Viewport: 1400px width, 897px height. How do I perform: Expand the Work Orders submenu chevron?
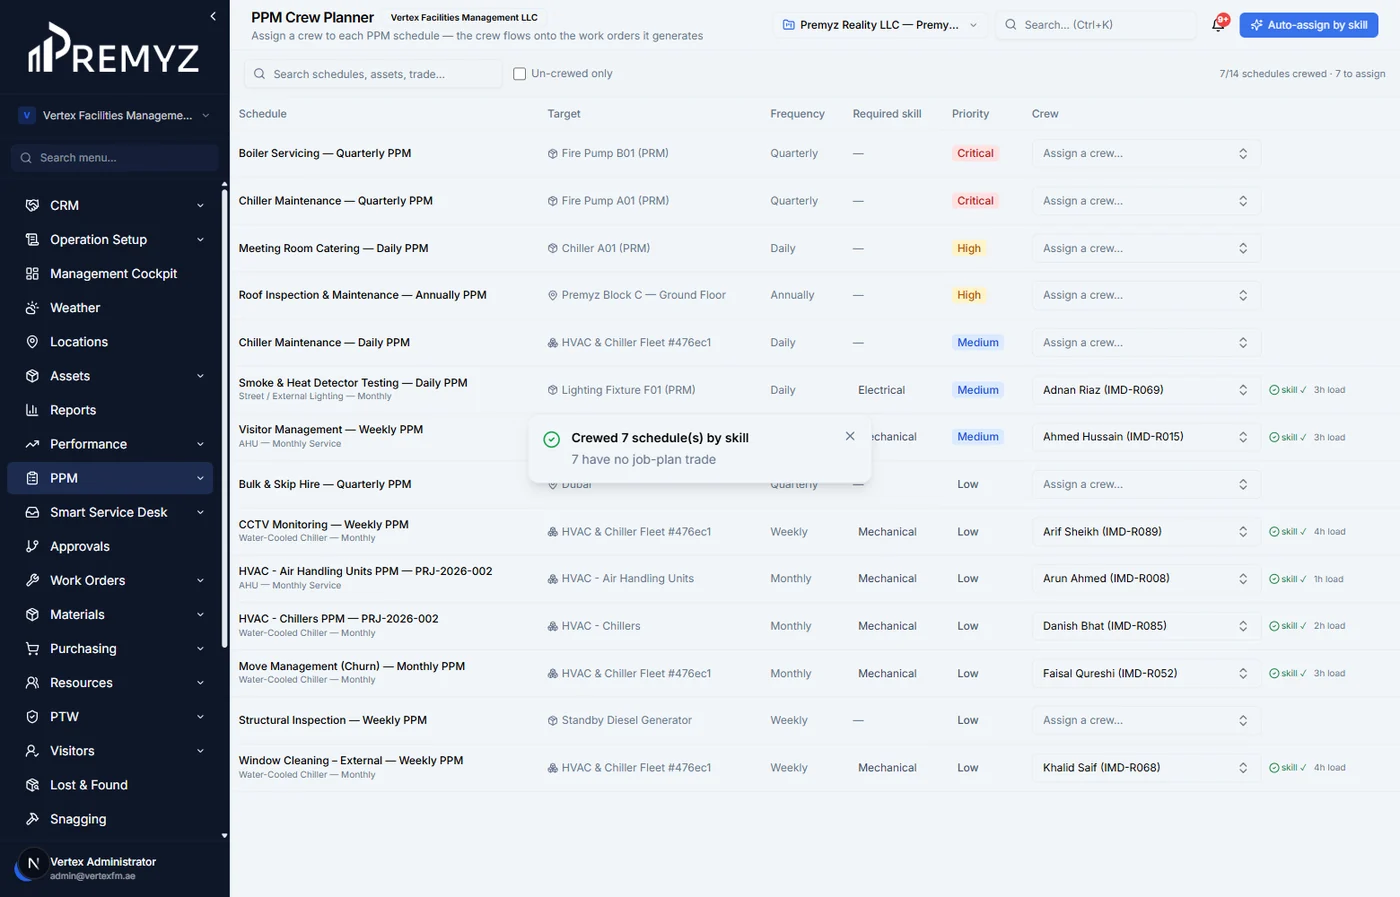(200, 580)
